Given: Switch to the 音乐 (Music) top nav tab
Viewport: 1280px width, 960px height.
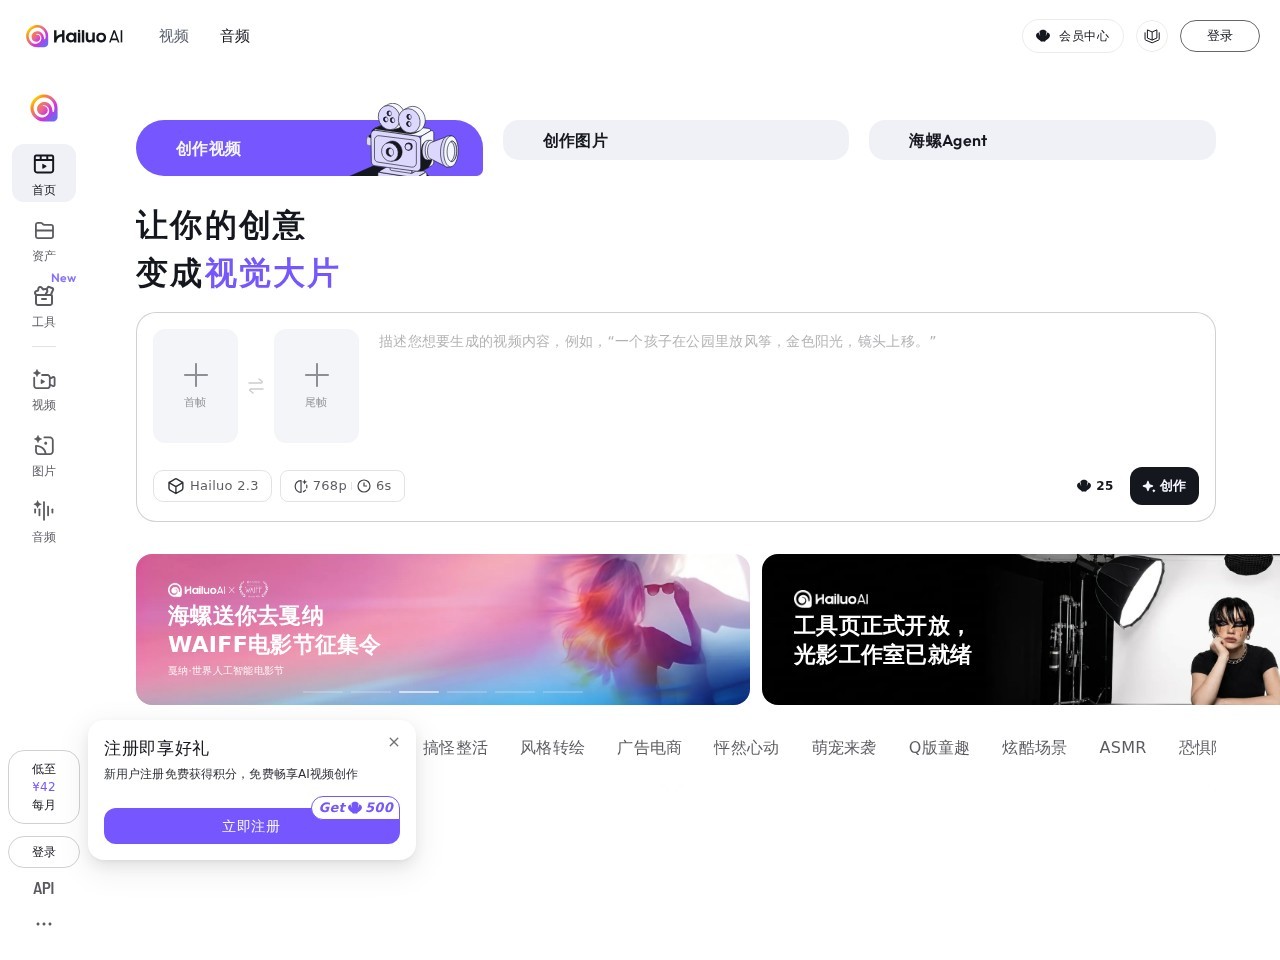Looking at the screenshot, I should 235,36.
